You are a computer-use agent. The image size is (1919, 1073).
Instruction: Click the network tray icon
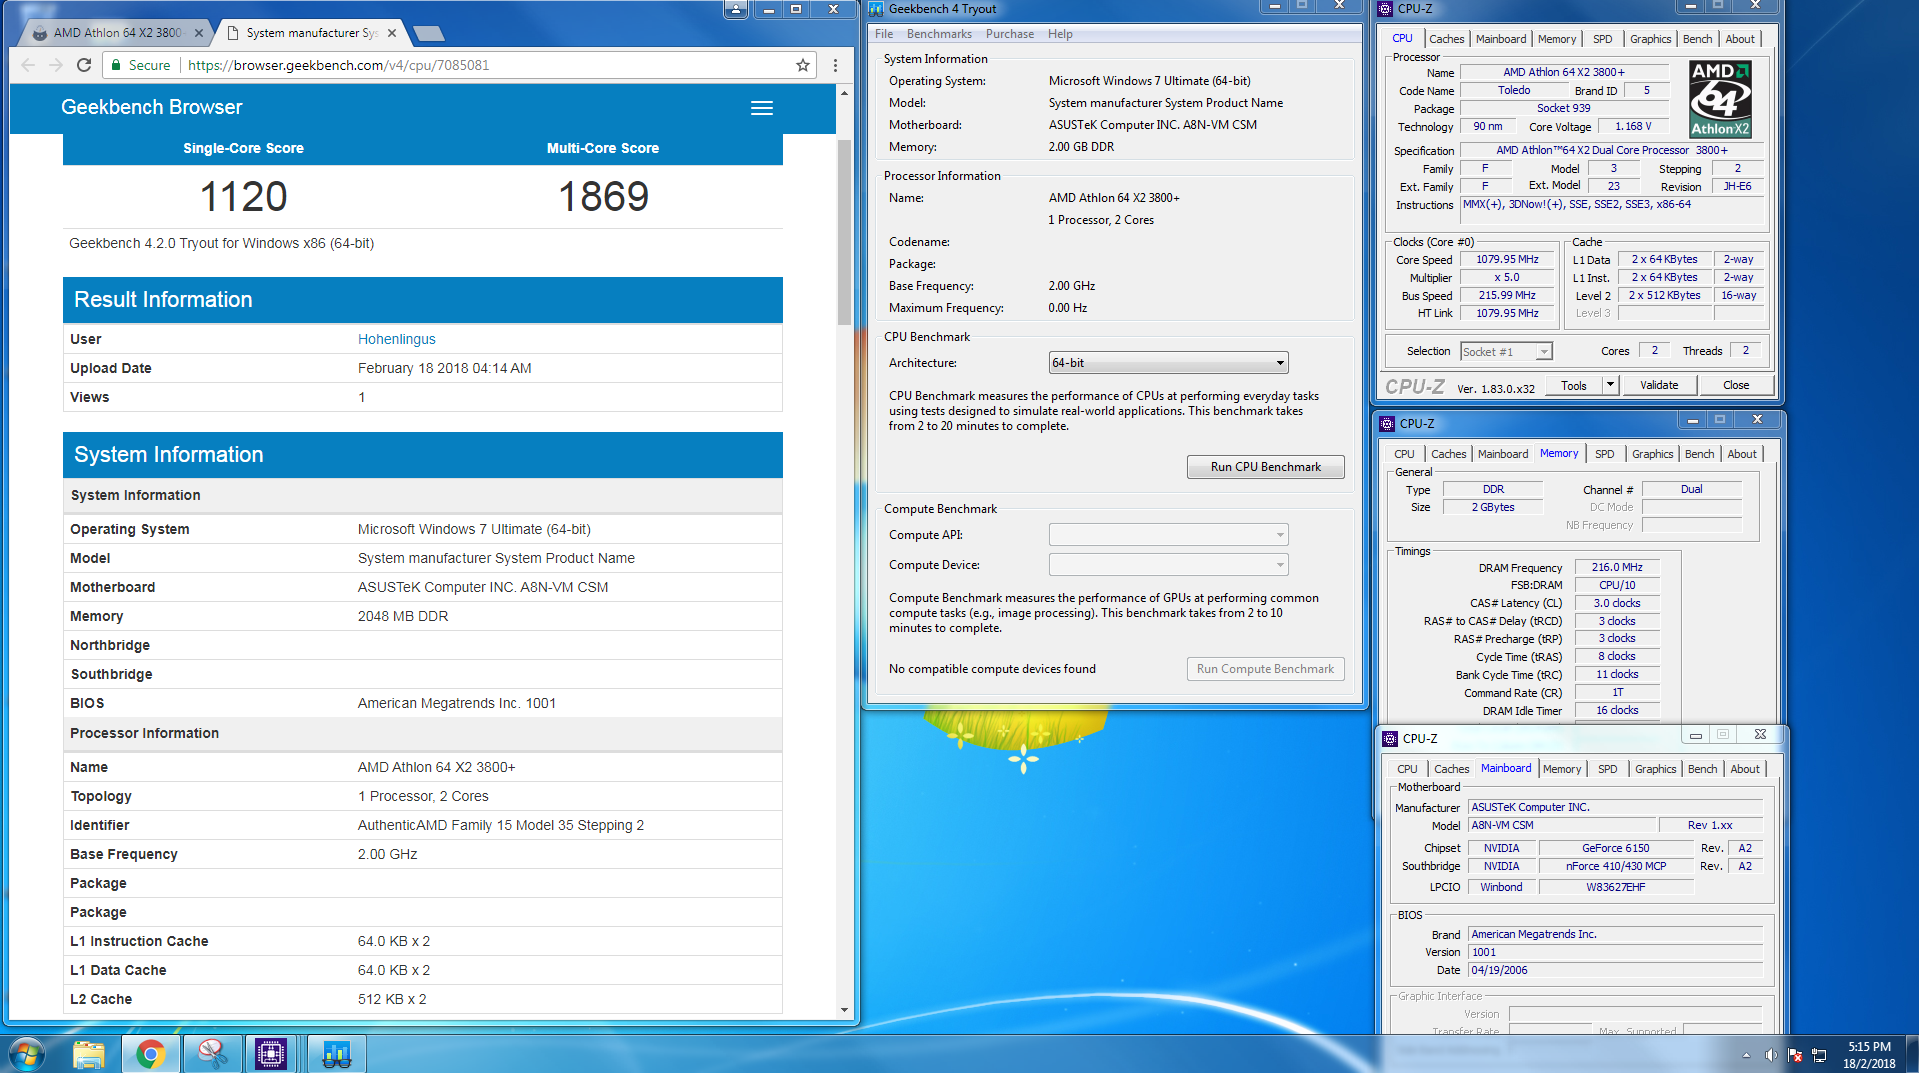[1819, 1055]
